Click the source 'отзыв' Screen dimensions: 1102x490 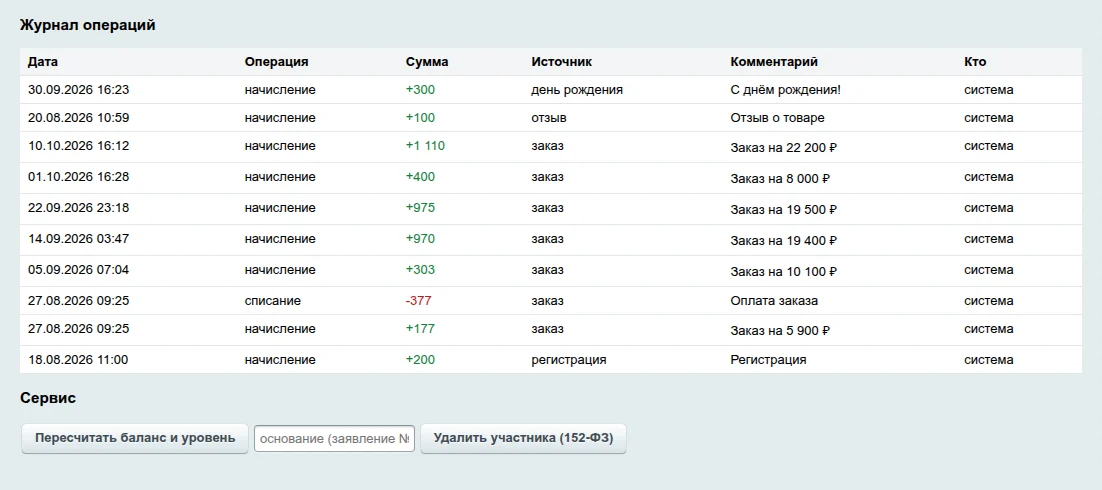coord(549,118)
